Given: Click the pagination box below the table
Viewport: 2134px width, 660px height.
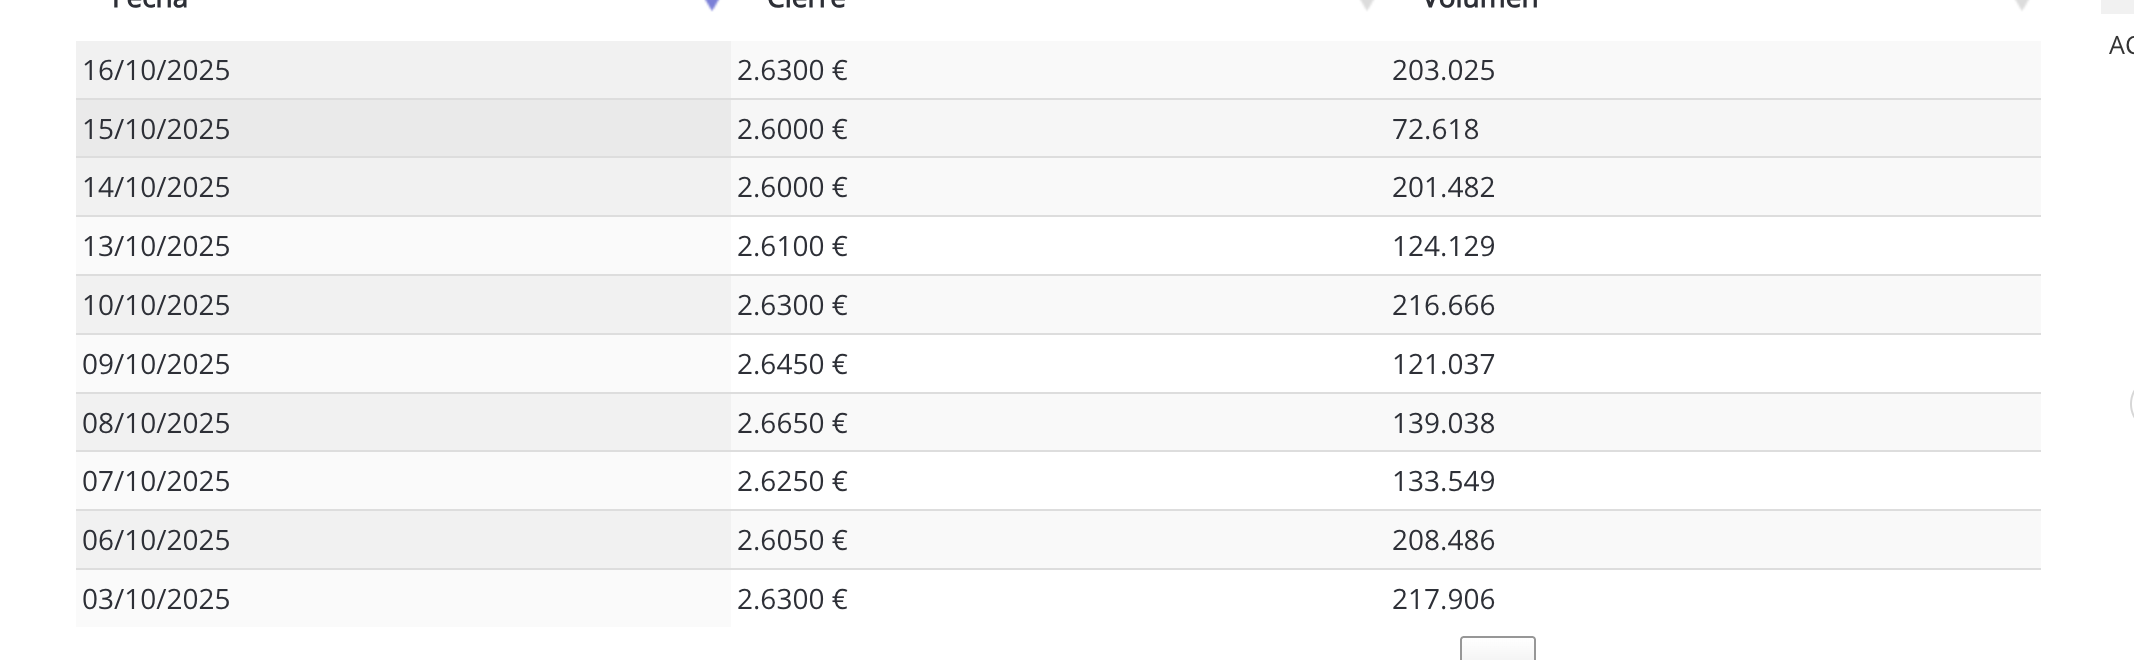Looking at the screenshot, I should (1498, 649).
